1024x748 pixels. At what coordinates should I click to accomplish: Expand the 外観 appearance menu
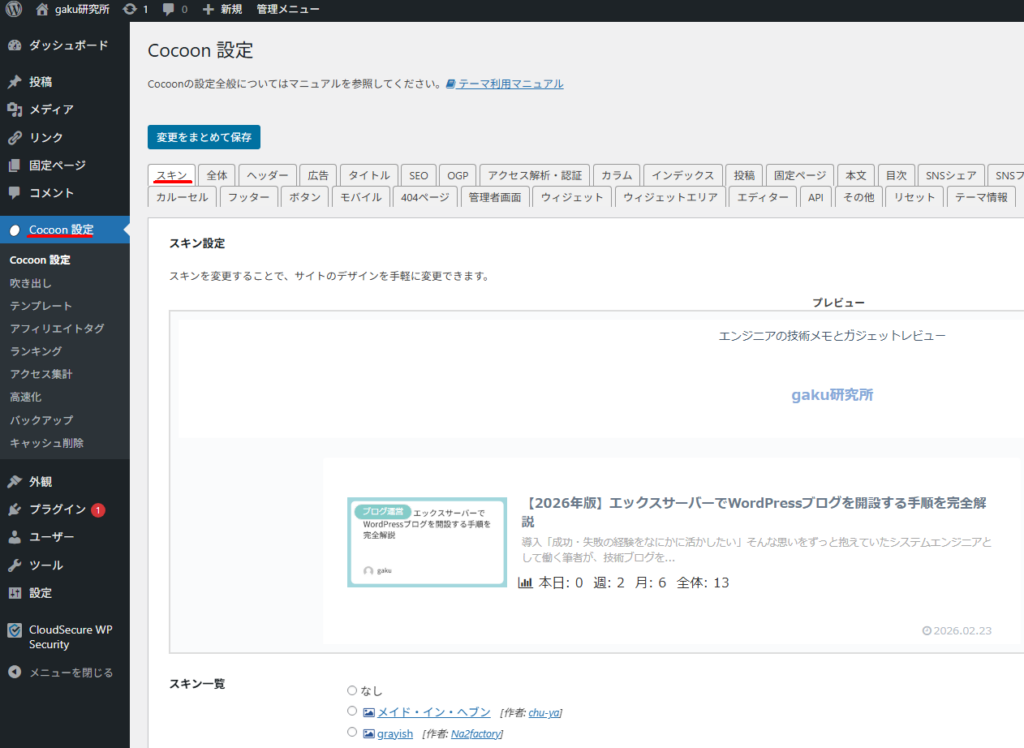tap(40, 481)
